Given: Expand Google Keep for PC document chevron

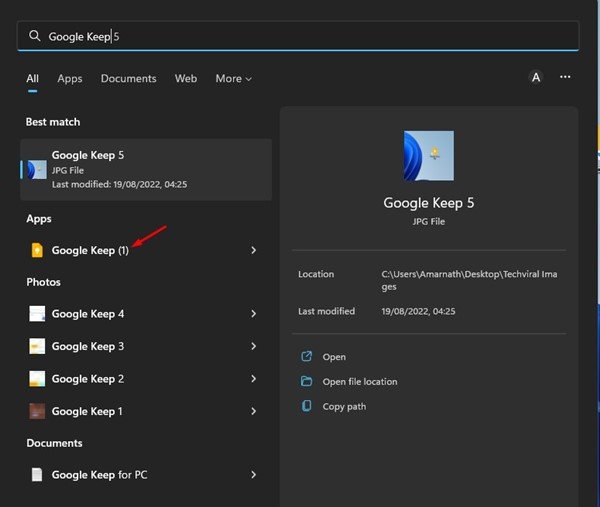Looking at the screenshot, I should click(x=254, y=475).
